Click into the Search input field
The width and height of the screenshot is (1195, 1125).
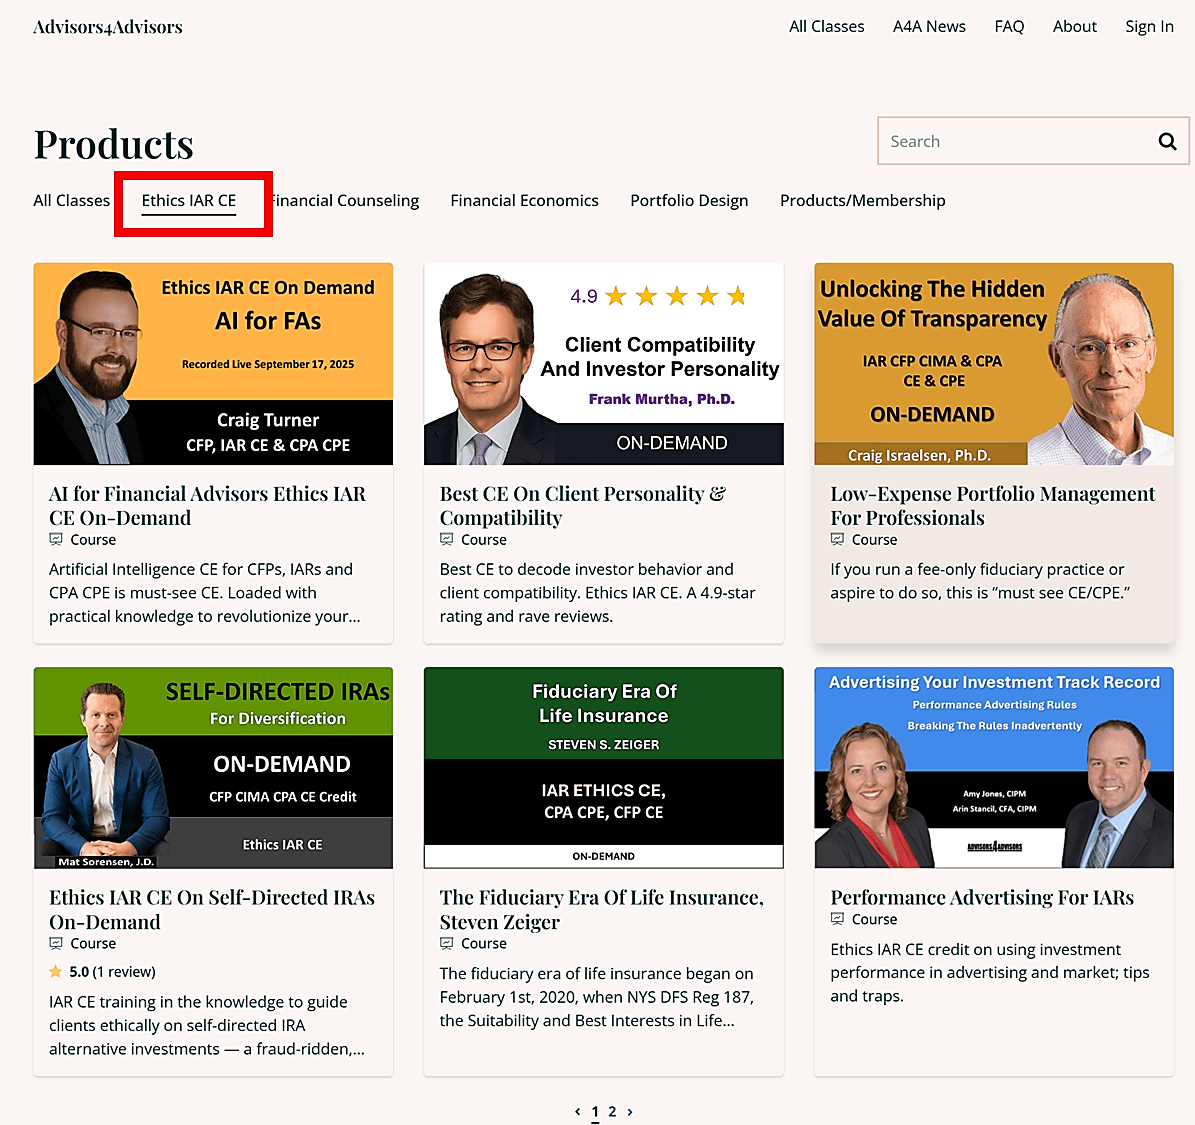click(1010, 141)
